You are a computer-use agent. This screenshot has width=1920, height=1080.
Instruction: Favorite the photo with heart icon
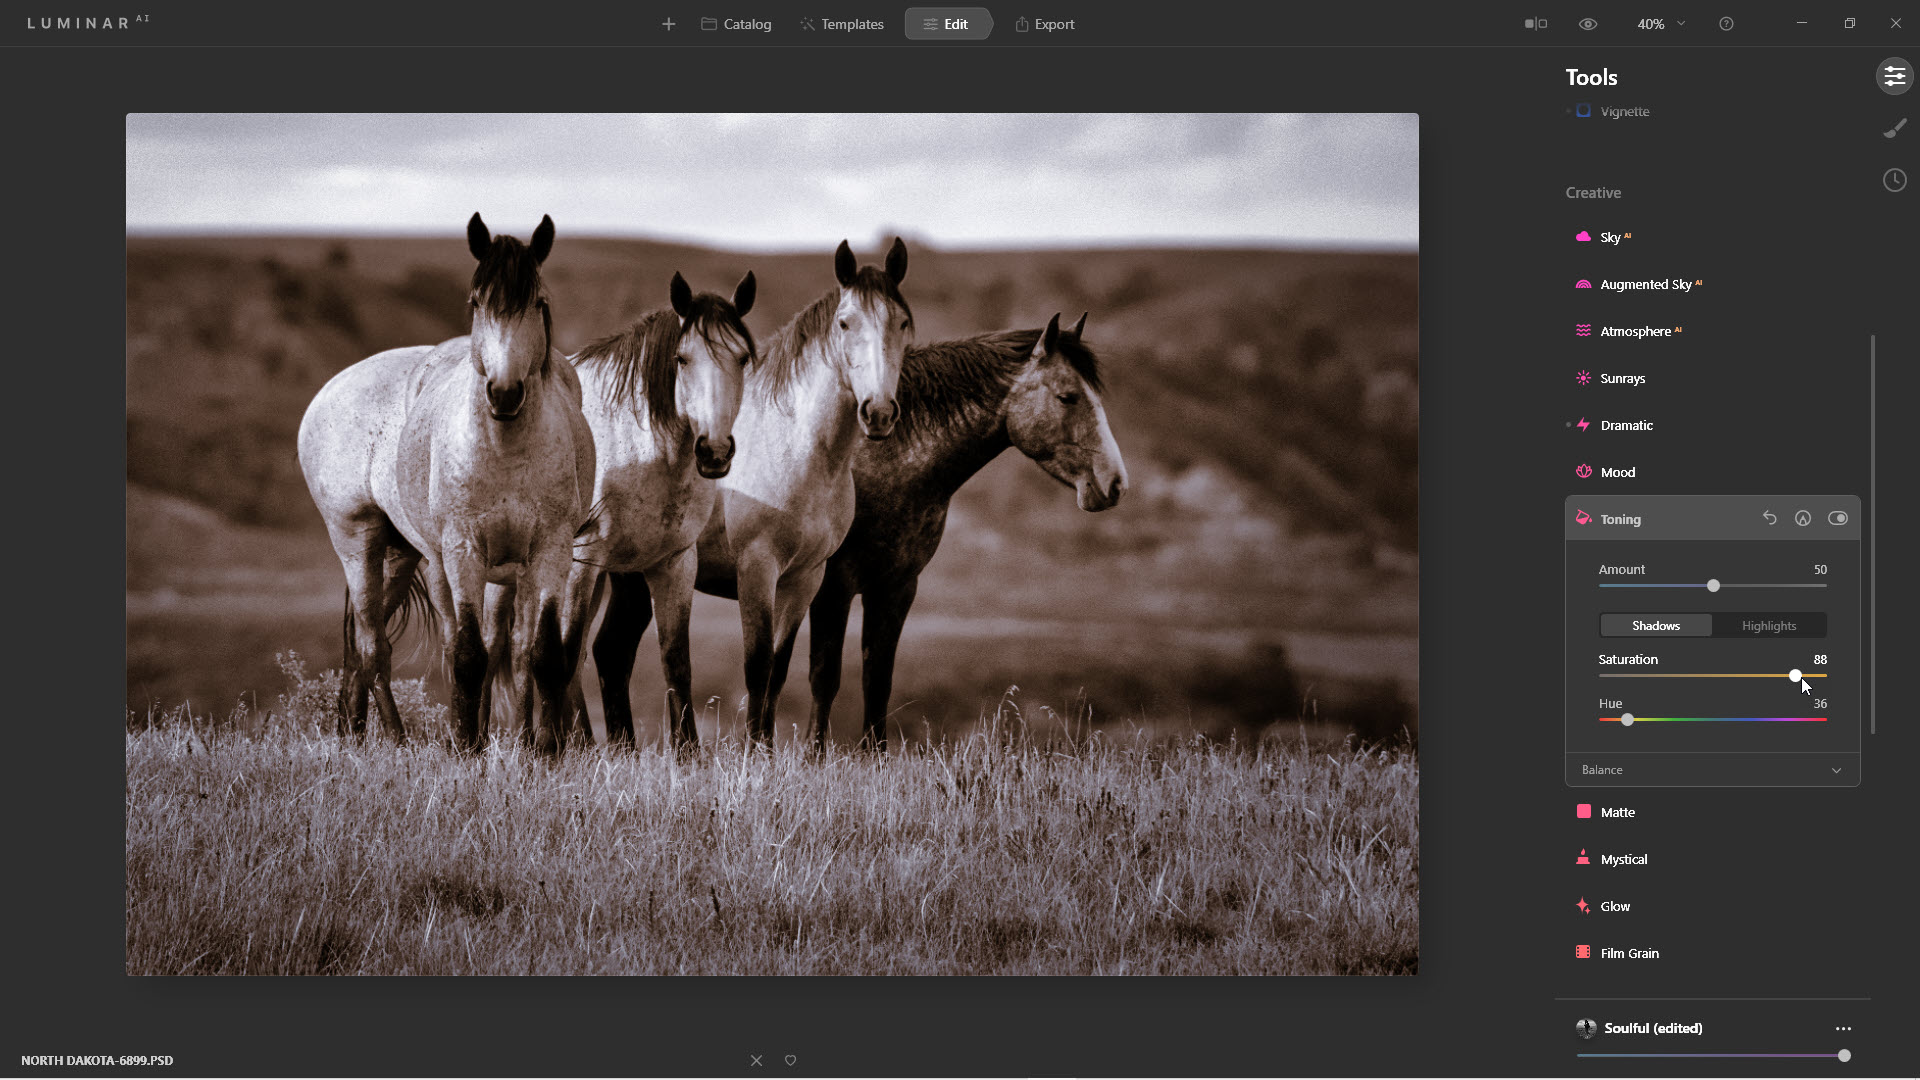click(790, 1060)
